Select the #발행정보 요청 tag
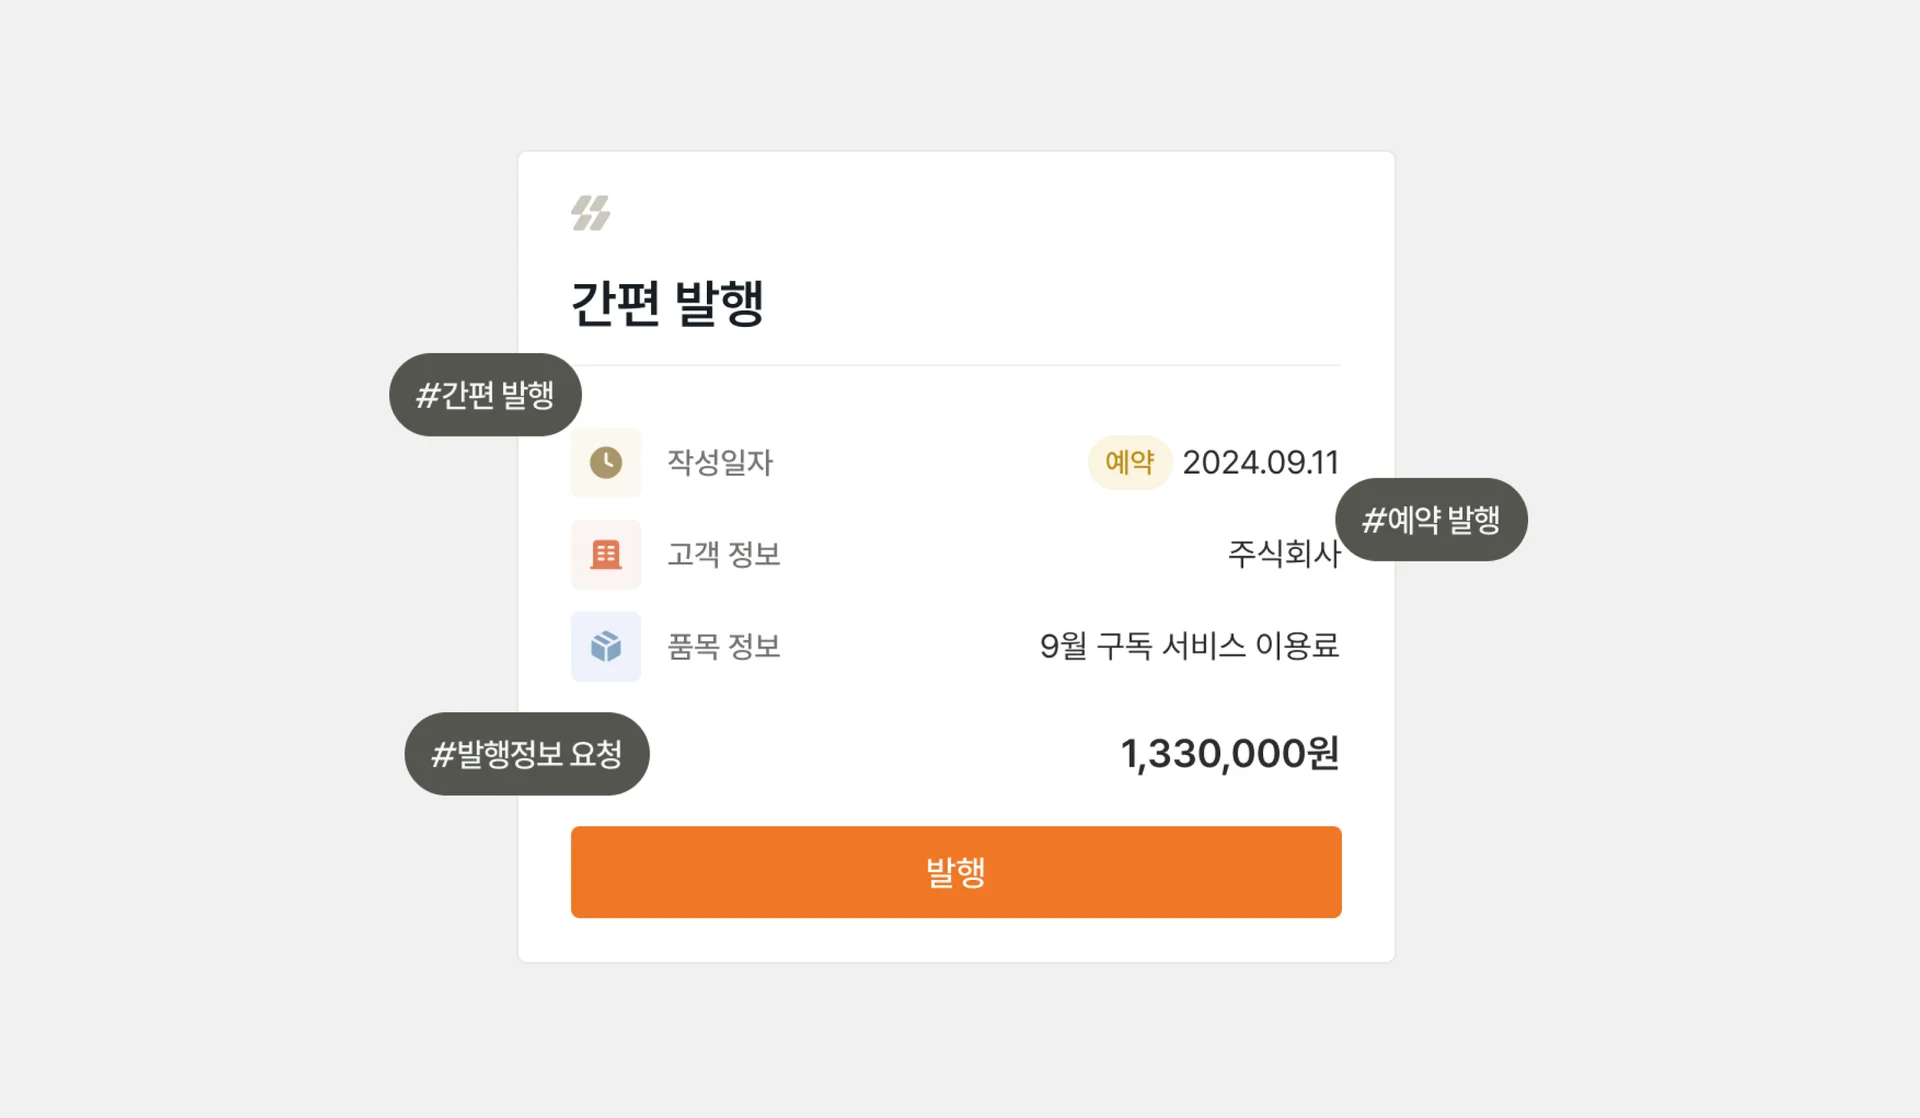 coord(527,754)
